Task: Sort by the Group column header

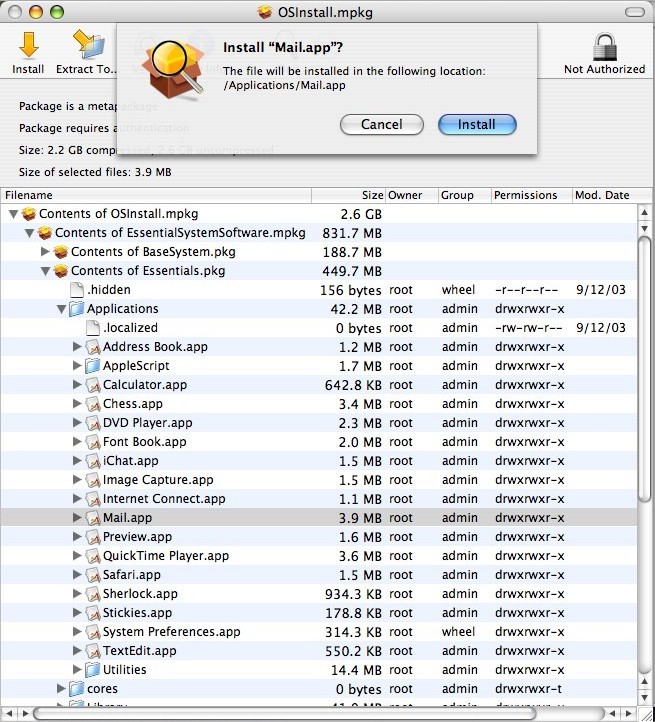Action: pyautogui.click(x=464, y=195)
